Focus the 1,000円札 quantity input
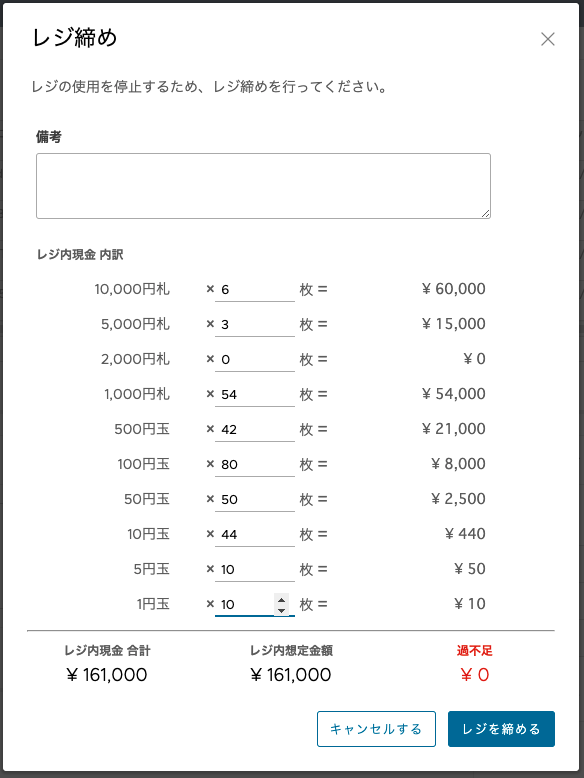Viewport: 584px width, 778px height. coord(255,395)
